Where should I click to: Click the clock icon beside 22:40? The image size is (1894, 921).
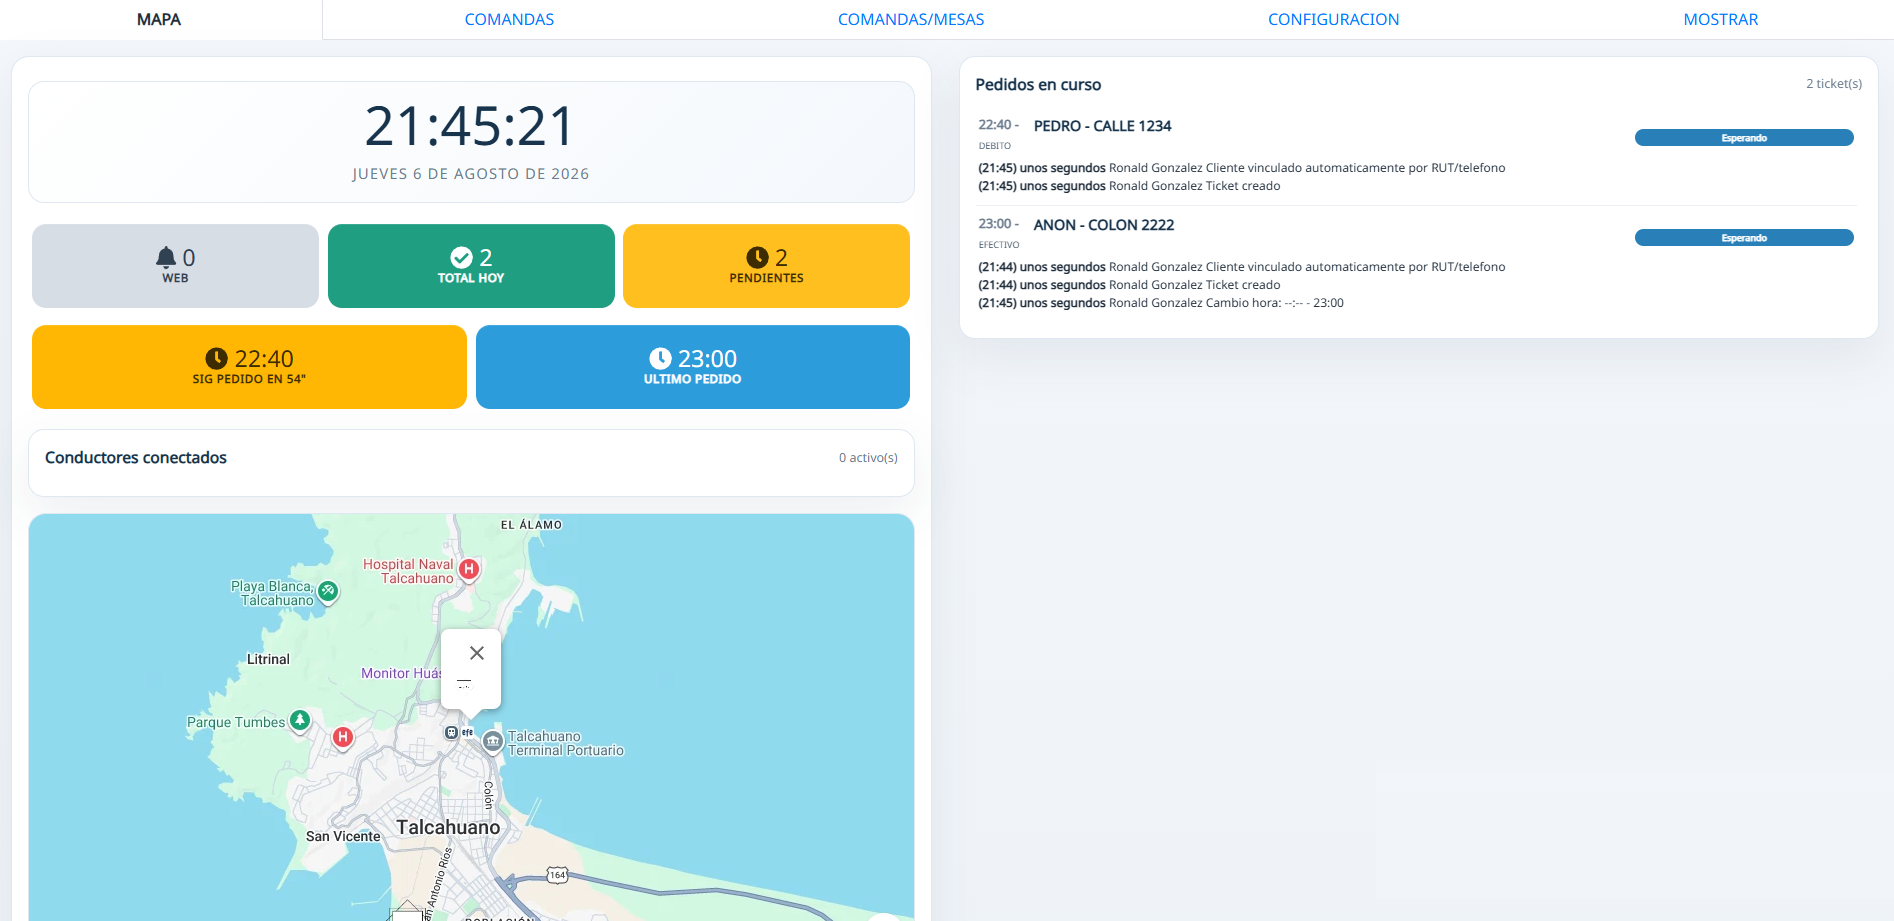(x=216, y=358)
